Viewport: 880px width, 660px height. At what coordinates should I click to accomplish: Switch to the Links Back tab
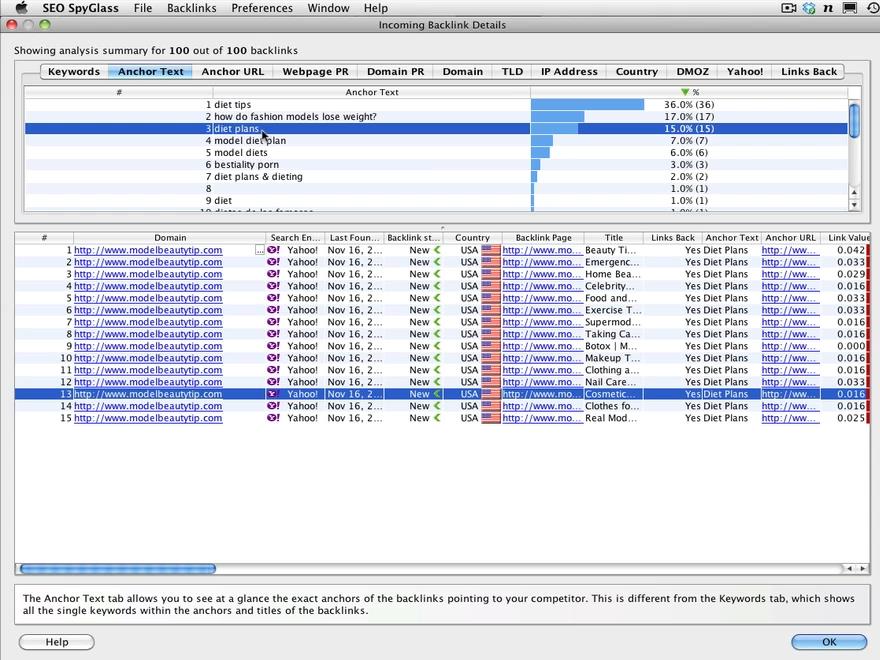809,71
